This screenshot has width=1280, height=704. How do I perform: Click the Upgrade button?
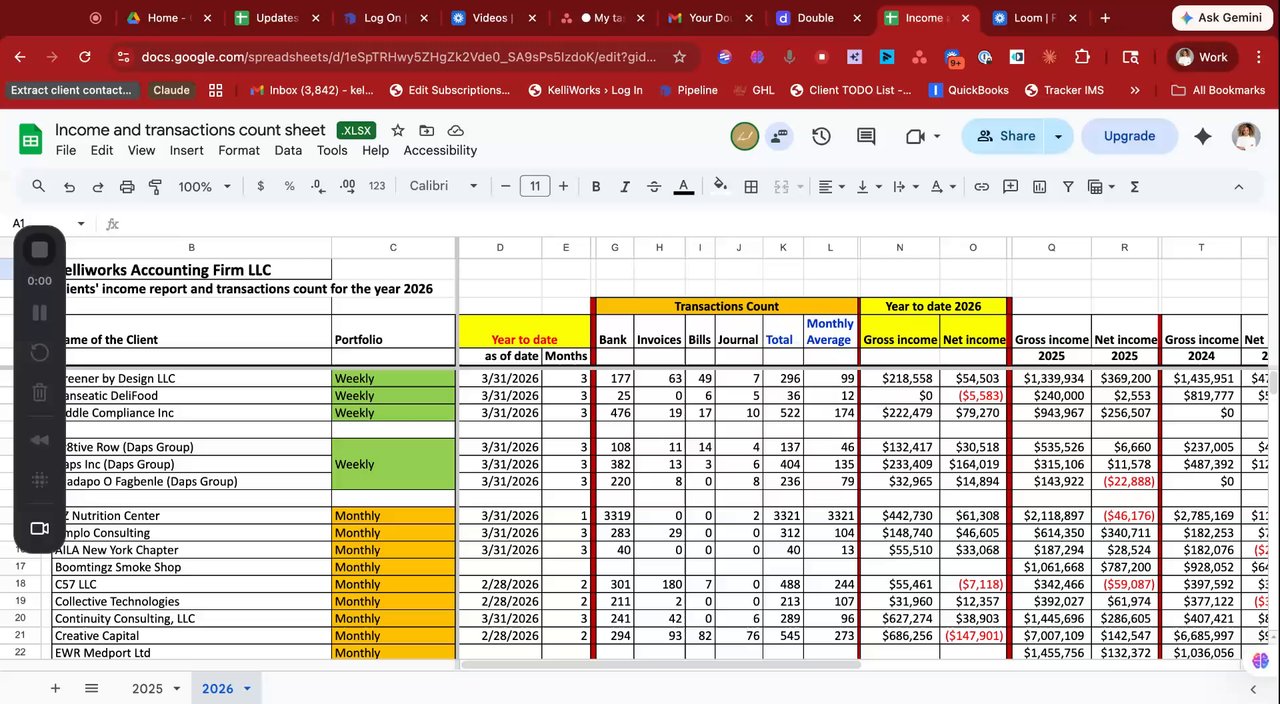1129,136
